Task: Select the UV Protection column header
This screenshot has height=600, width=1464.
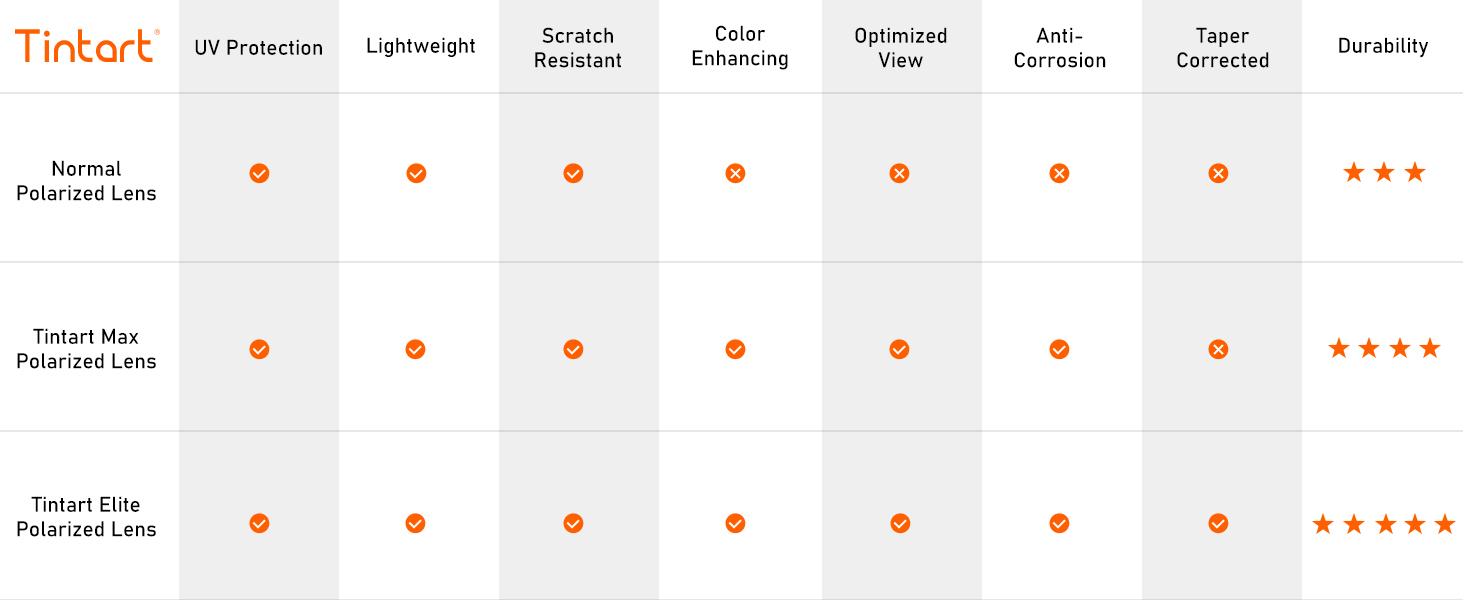Action: pyautogui.click(x=259, y=47)
